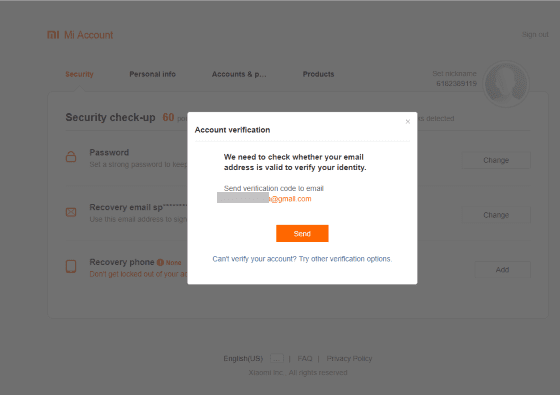Expand the language selector next to English(US)
The image size is (560, 395).
(277, 358)
